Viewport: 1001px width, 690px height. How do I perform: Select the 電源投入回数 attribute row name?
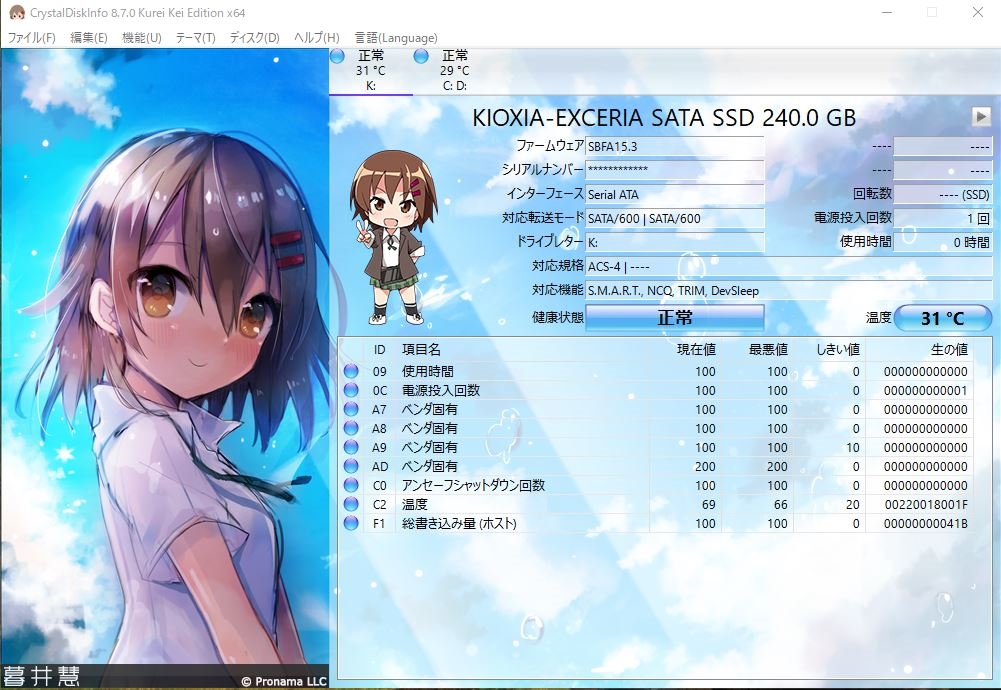tap(440, 391)
